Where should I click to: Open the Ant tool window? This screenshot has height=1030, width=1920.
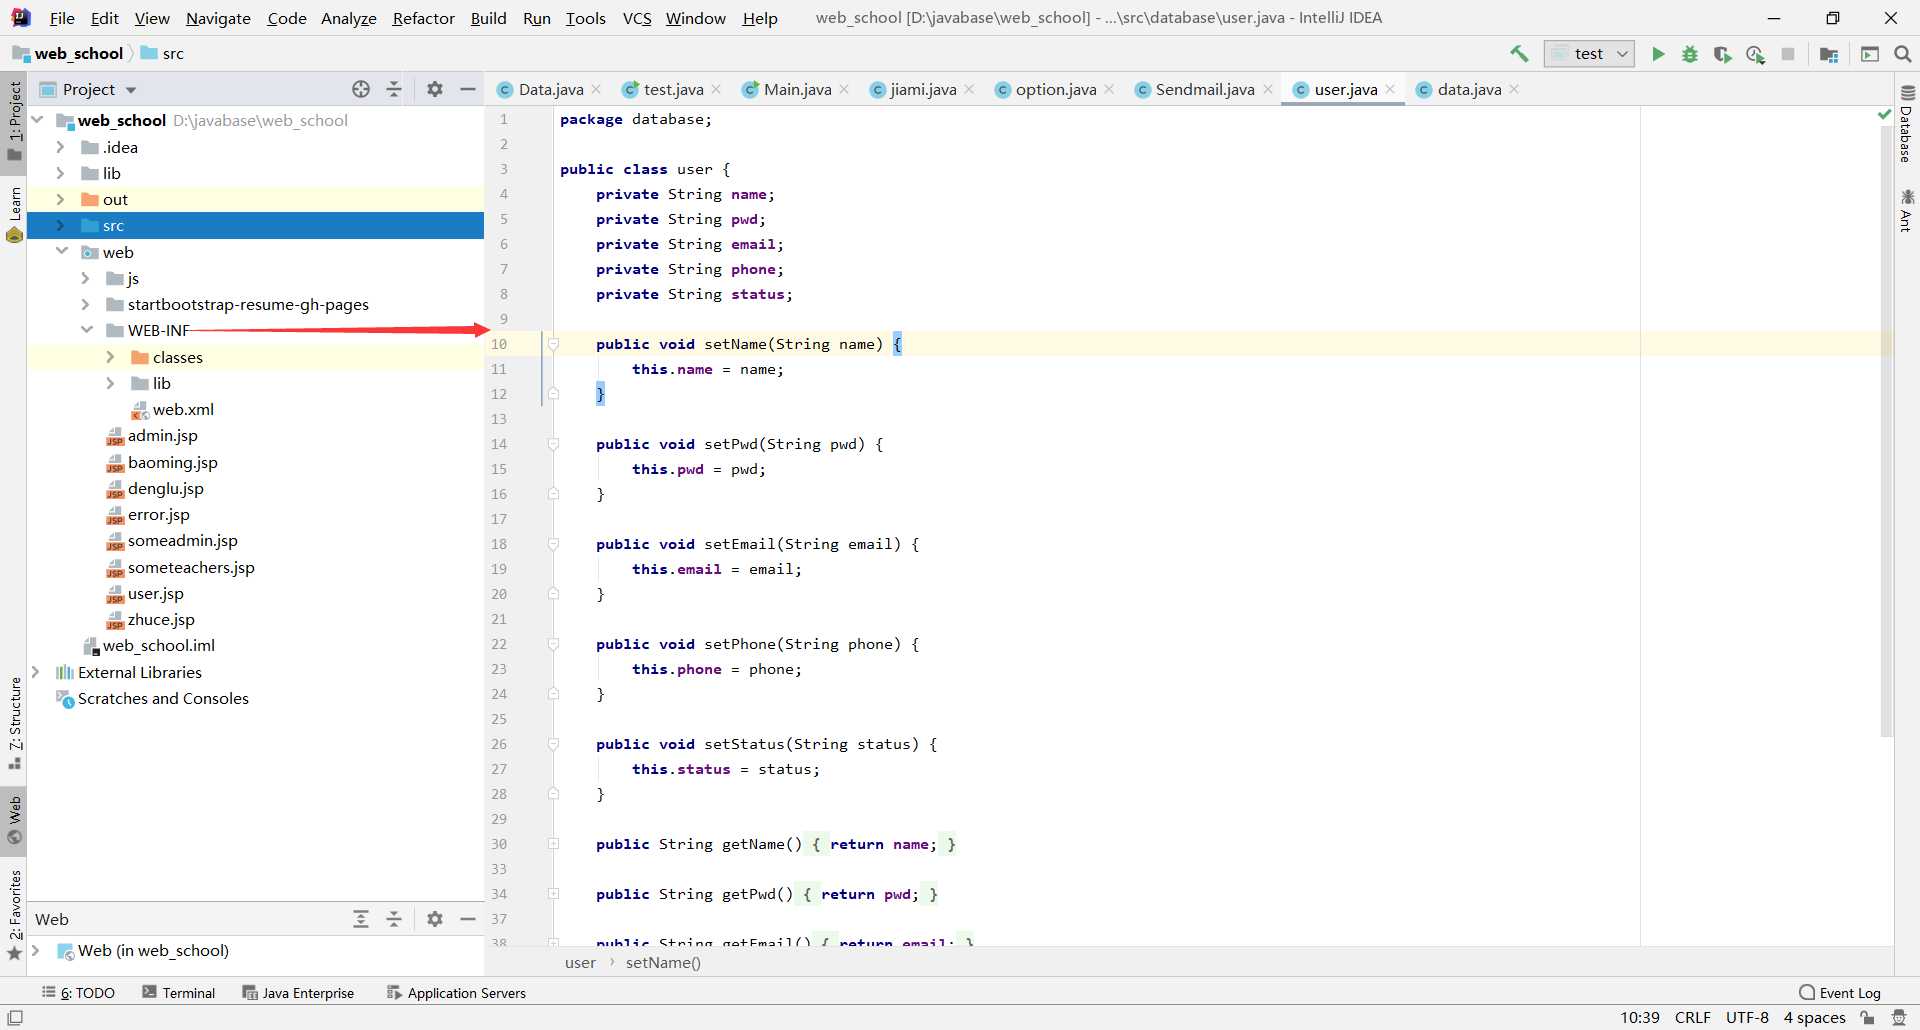[x=1906, y=210]
